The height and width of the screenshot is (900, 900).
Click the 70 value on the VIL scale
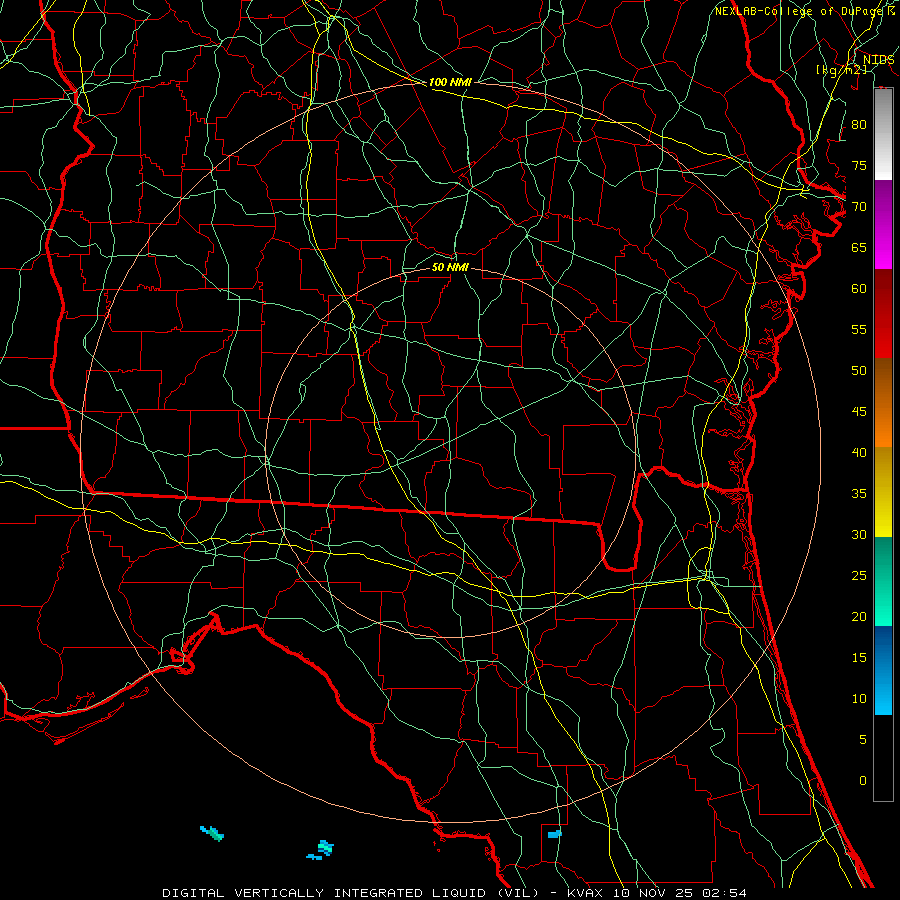pos(859,207)
